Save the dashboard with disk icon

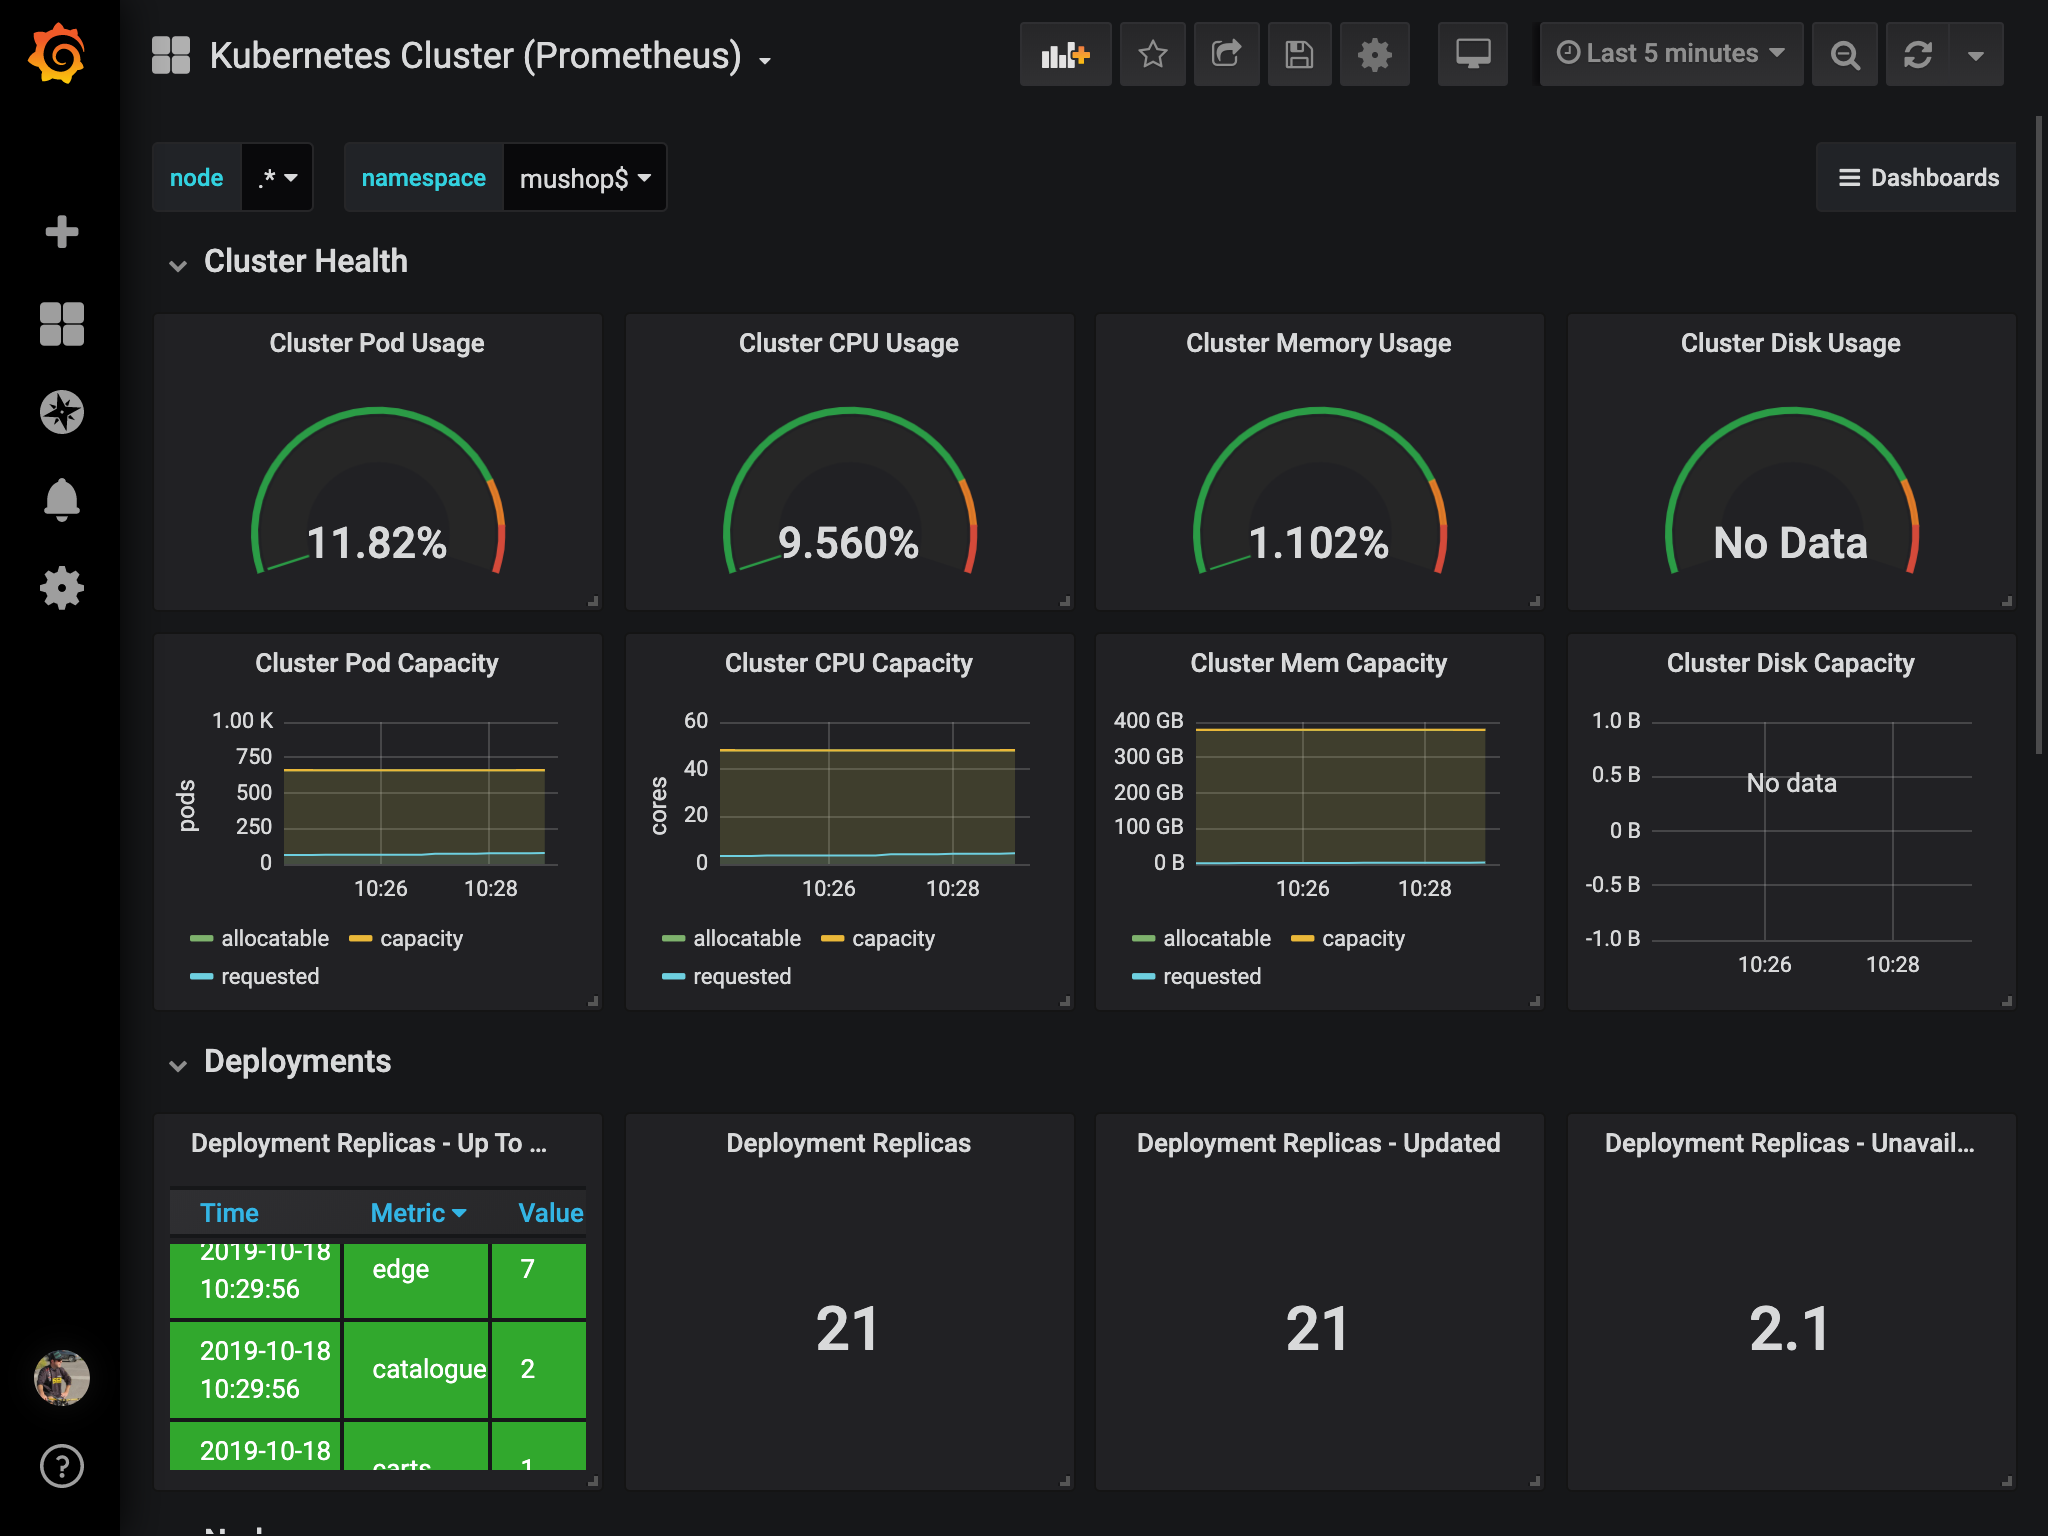coord(1299,54)
